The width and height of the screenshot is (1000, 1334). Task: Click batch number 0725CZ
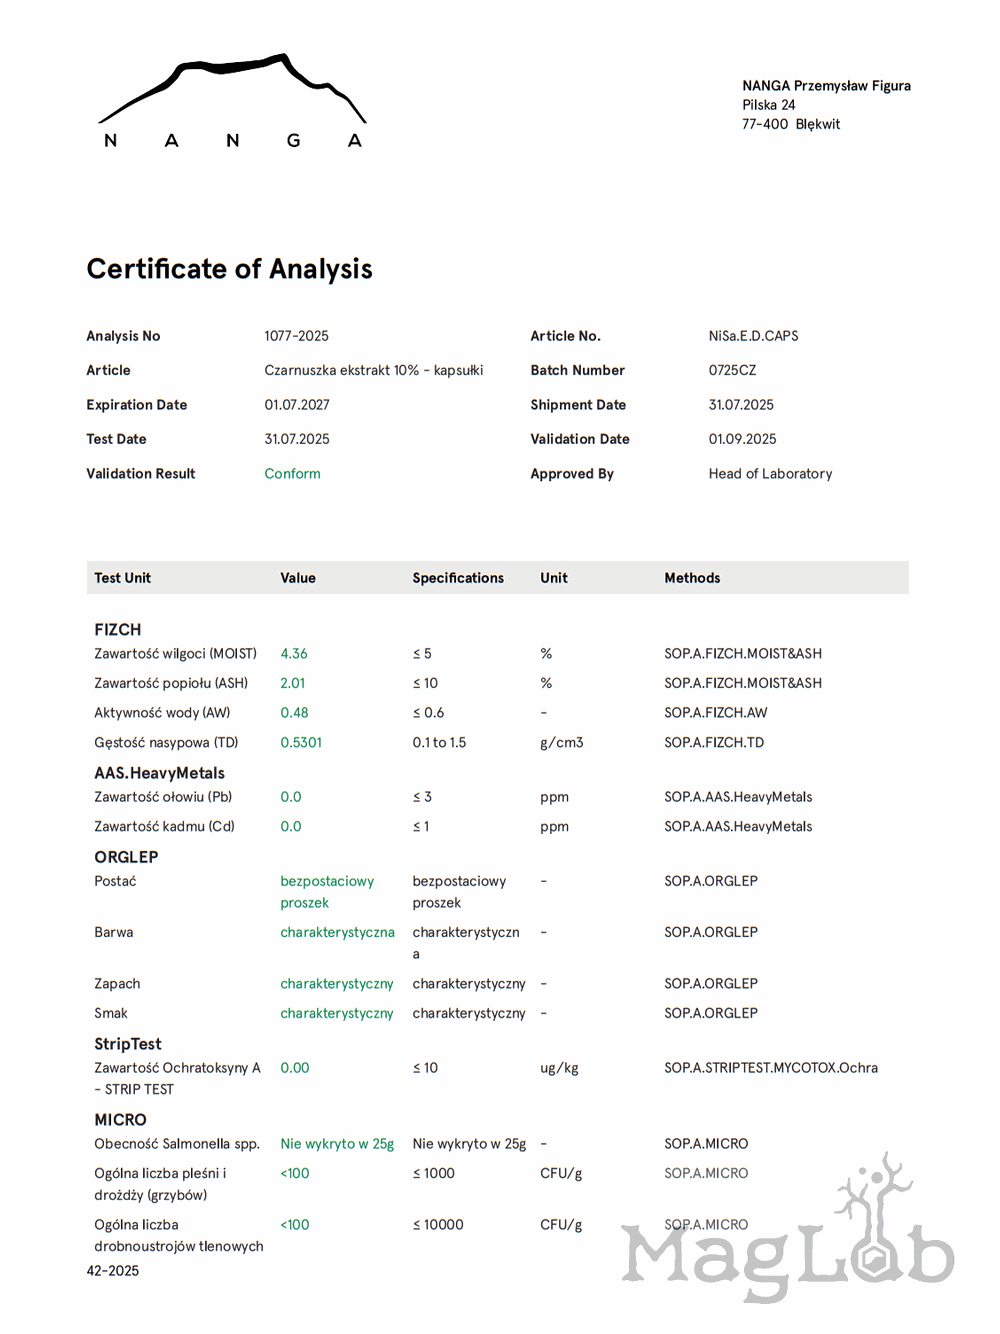(x=732, y=370)
